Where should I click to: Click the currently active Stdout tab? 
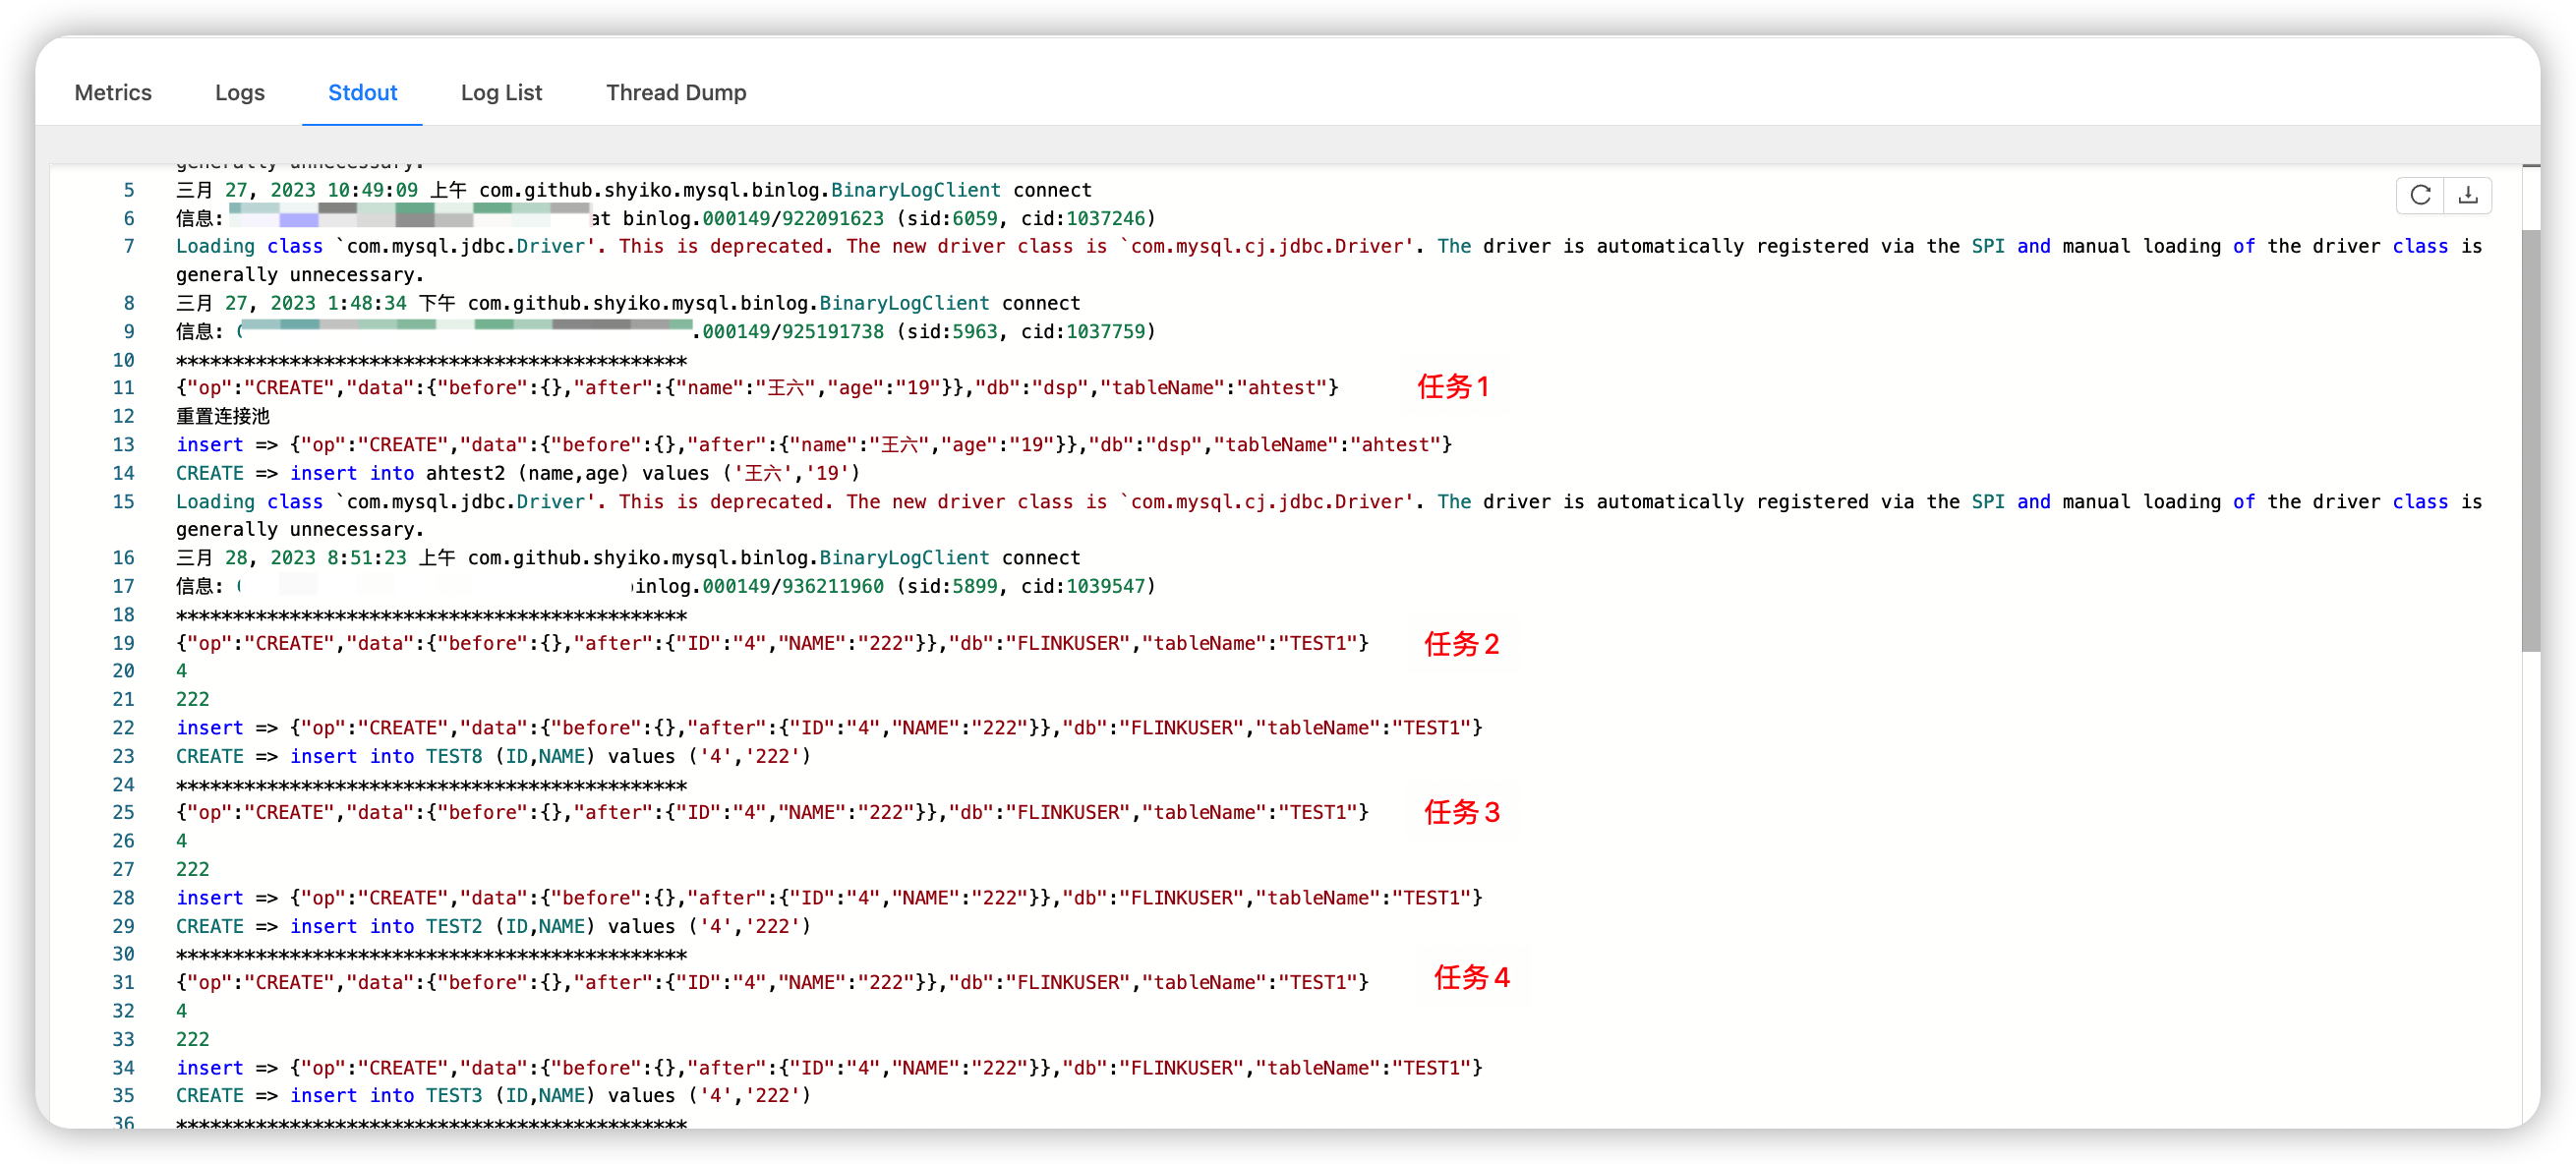(x=362, y=92)
